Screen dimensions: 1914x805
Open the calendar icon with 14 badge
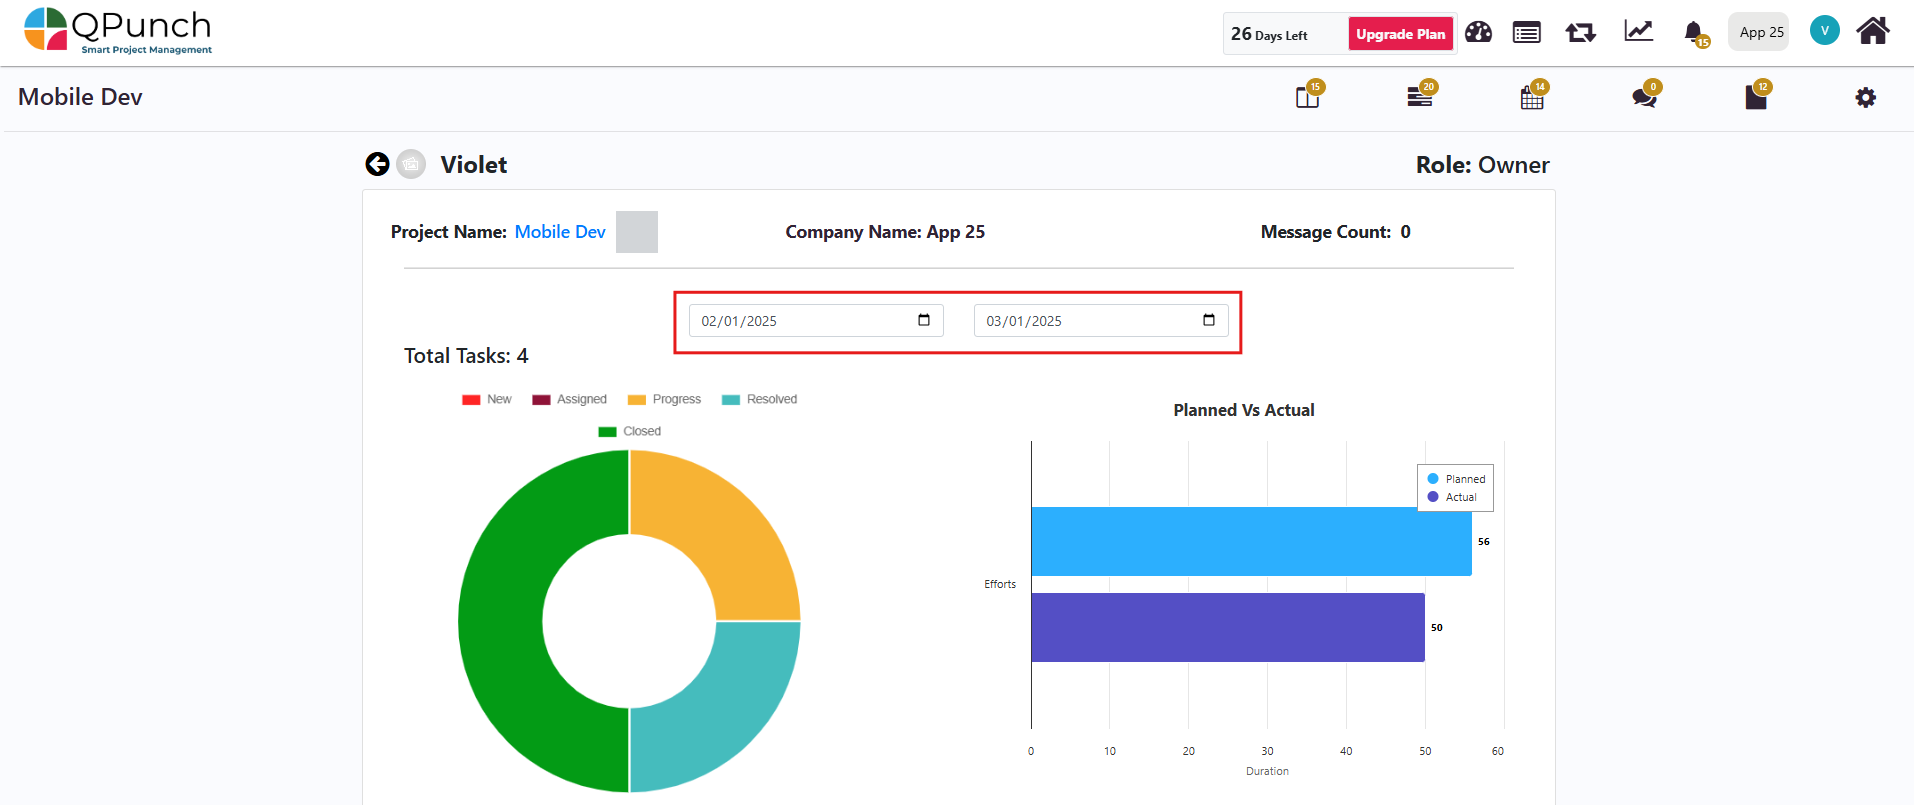pos(1533,95)
